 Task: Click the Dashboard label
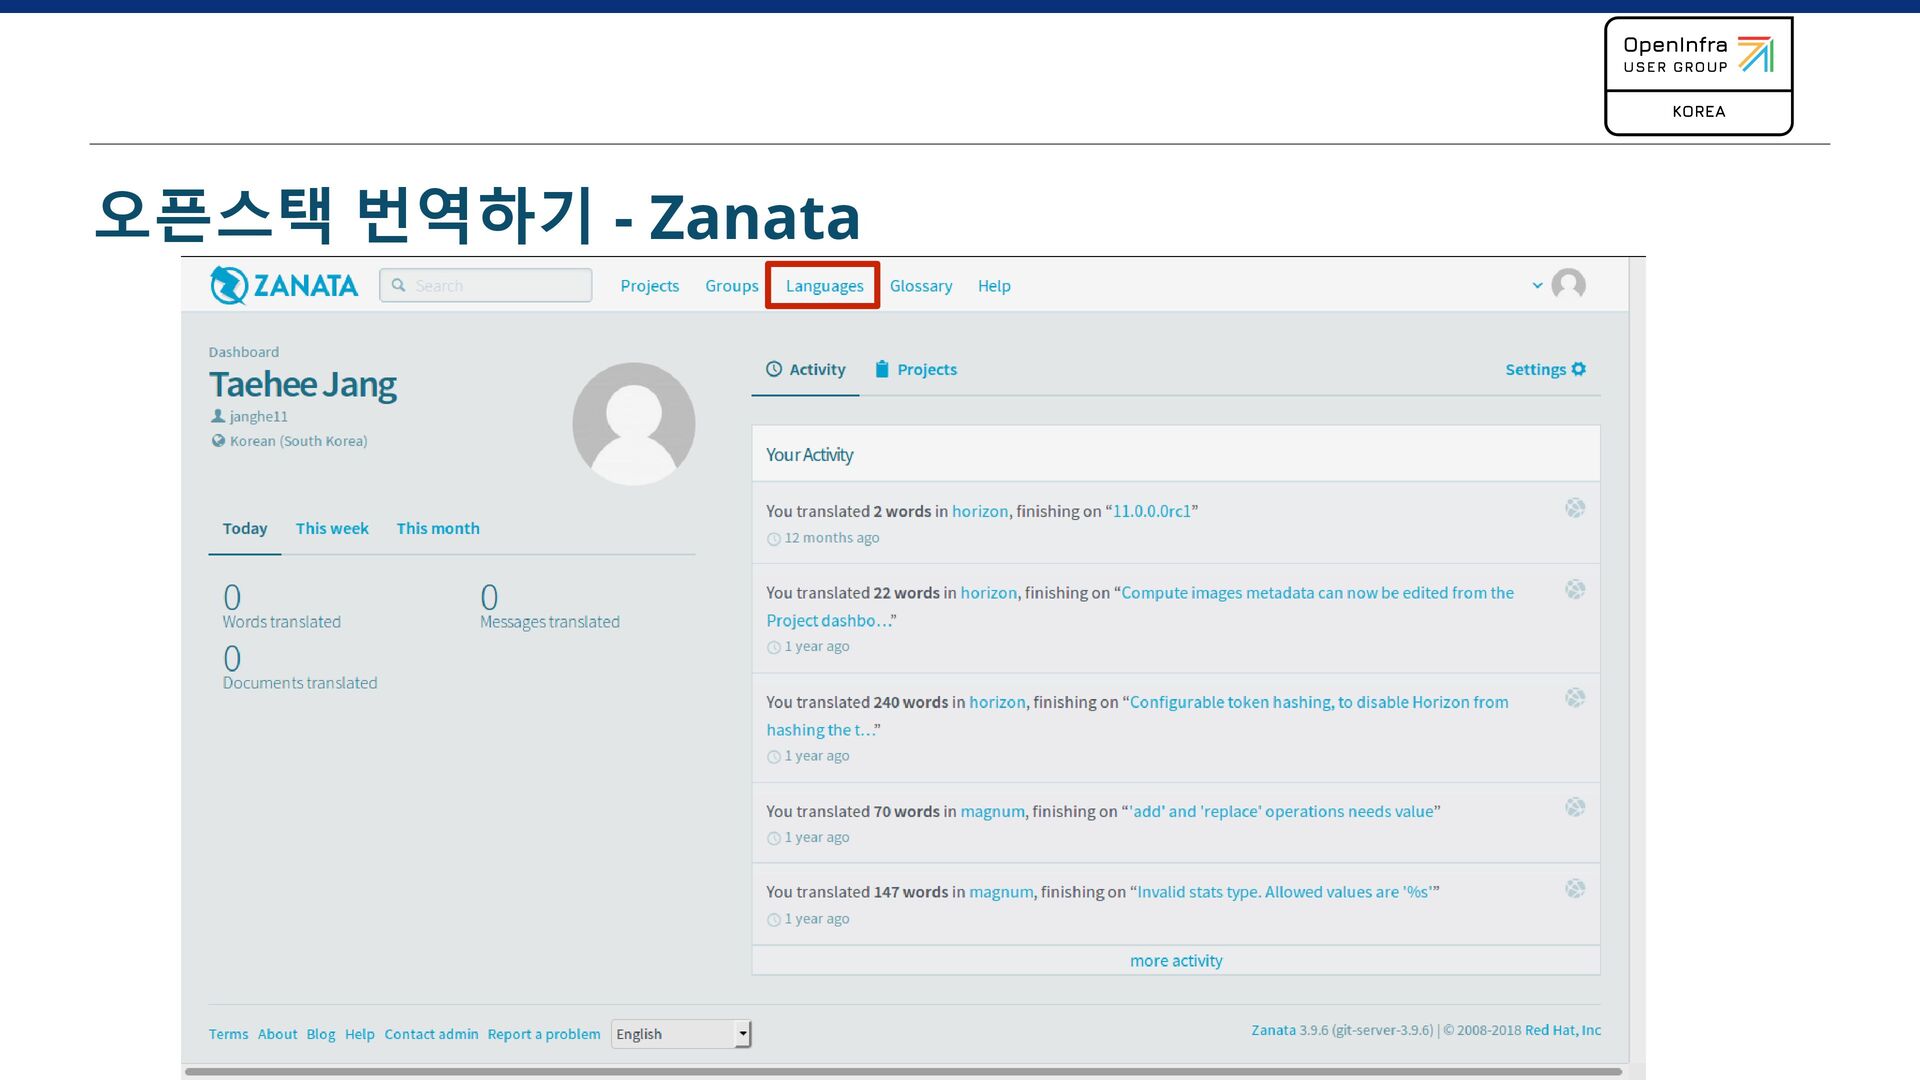(x=244, y=352)
